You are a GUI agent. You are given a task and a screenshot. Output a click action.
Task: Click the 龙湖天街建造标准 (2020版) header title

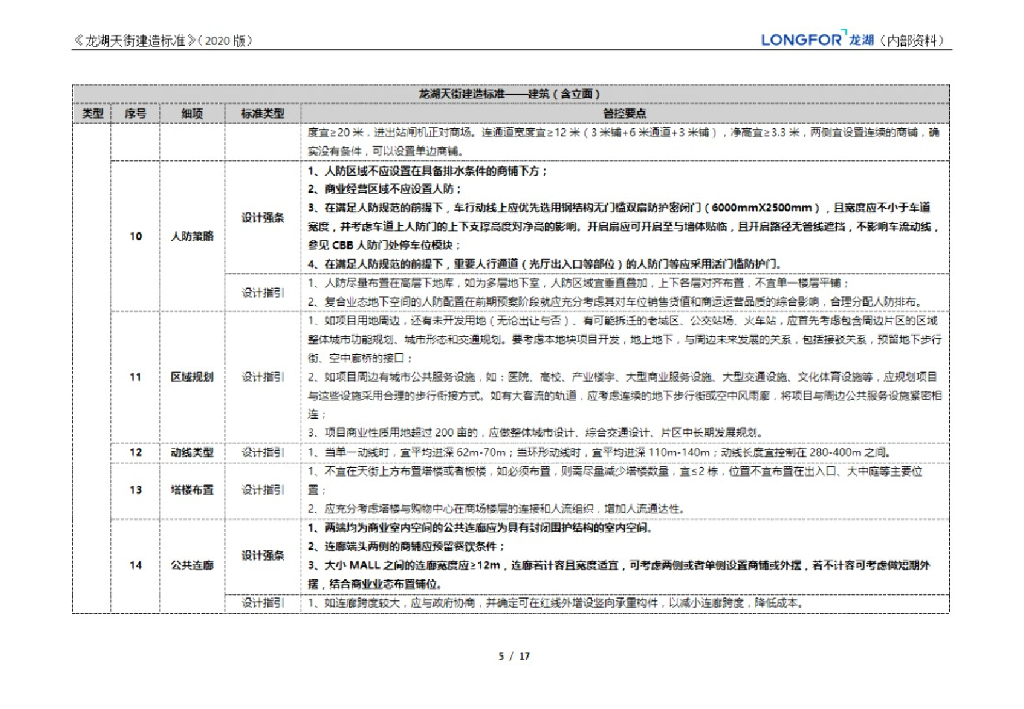[x=164, y=41]
